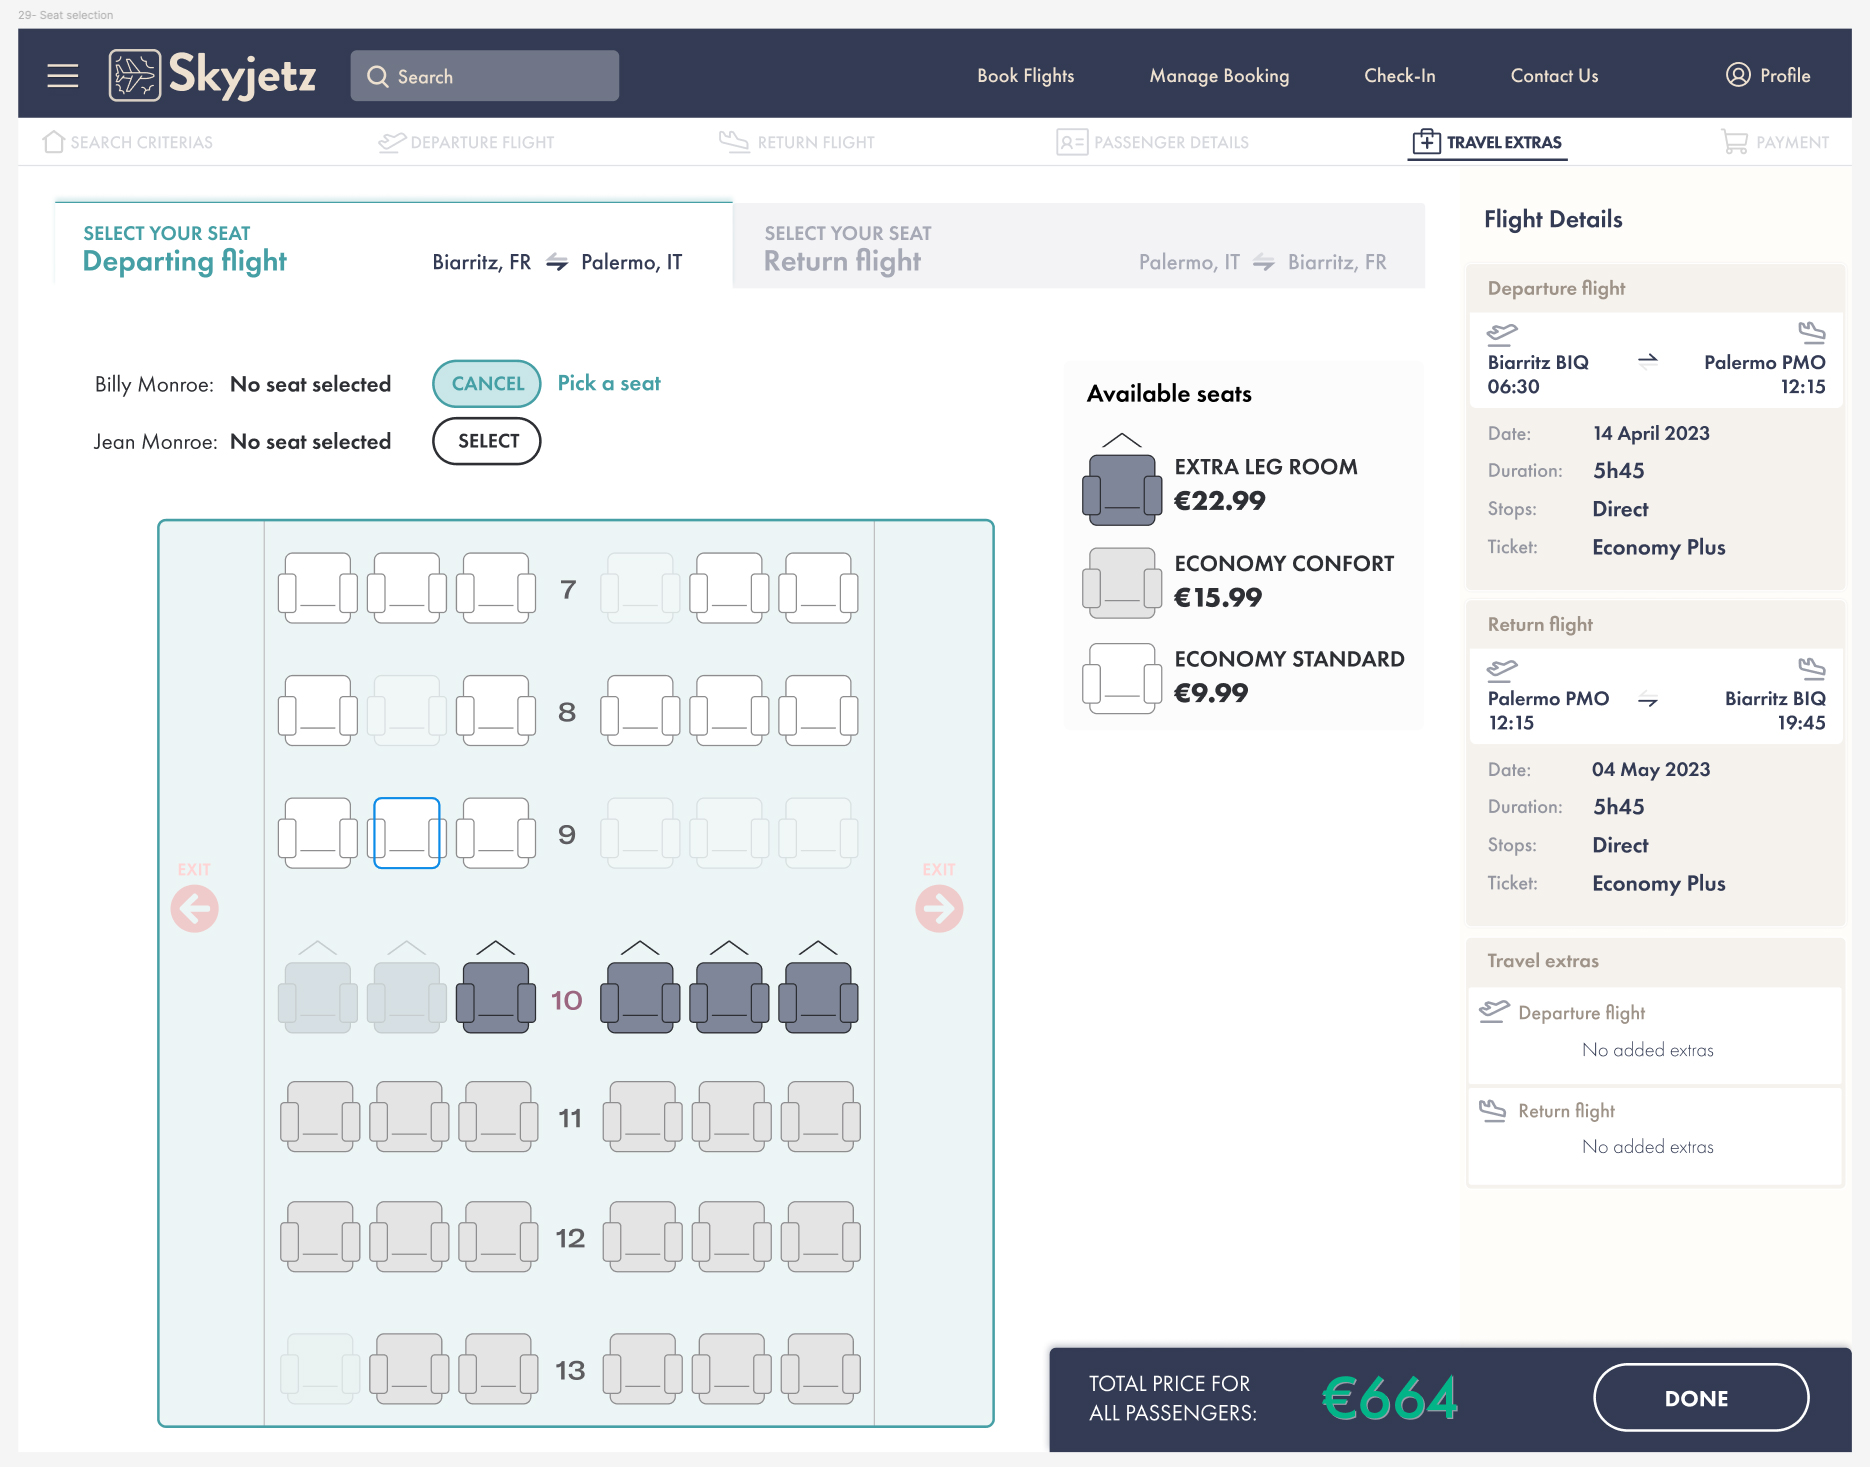Click the Payment cart icon
Image resolution: width=1870 pixels, height=1467 pixels.
[1734, 142]
